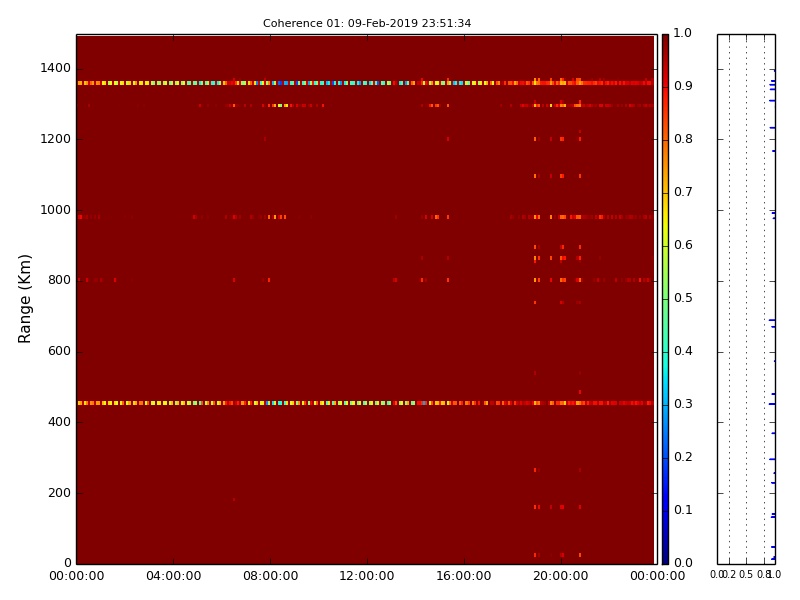The height and width of the screenshot is (600, 800).
Task: Click the colorbar 0.3 tick label
Action: pyautogui.click(x=683, y=404)
